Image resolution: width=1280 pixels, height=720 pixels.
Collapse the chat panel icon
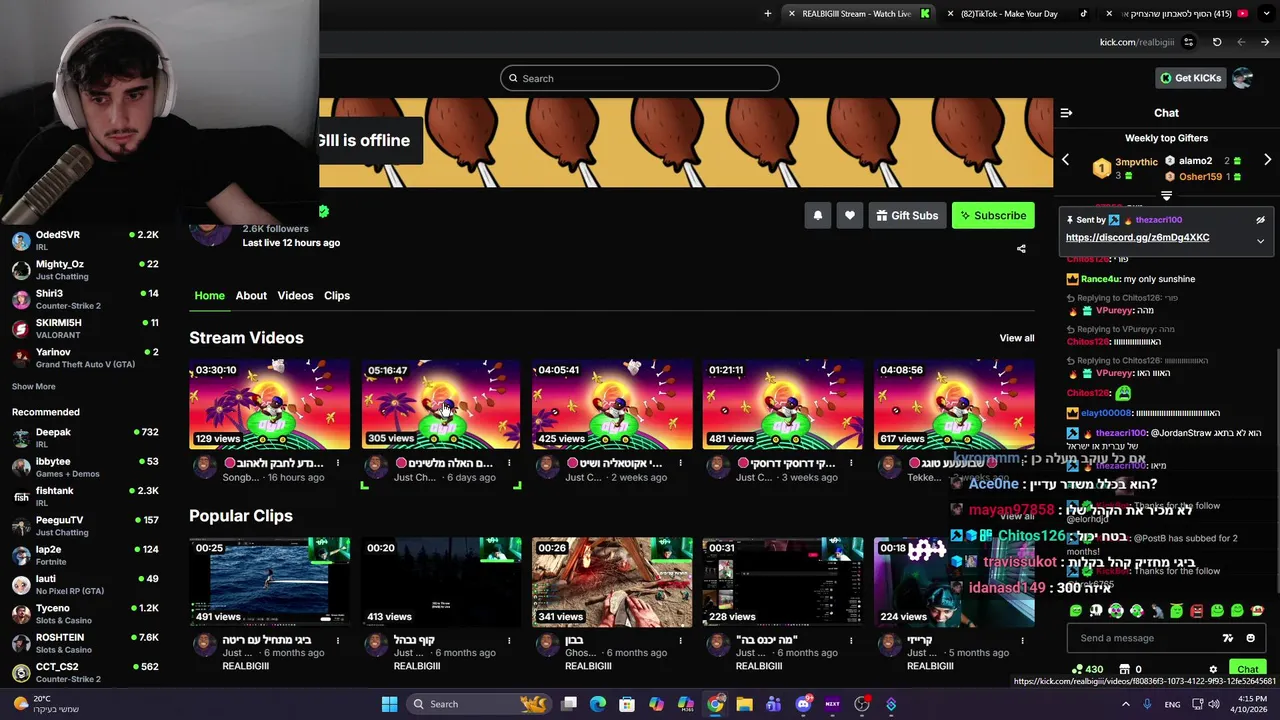pos(1066,113)
